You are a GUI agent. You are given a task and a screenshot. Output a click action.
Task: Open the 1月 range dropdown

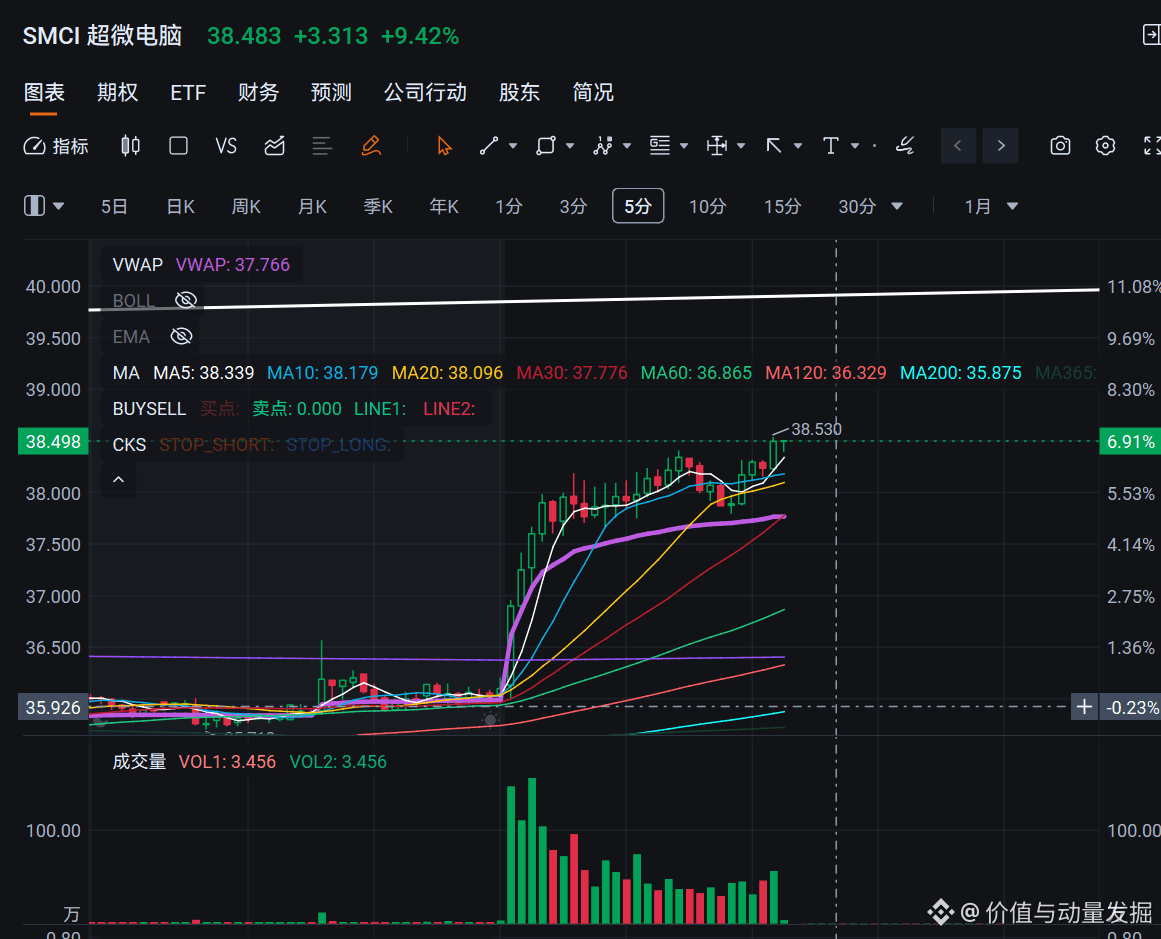[x=991, y=207]
